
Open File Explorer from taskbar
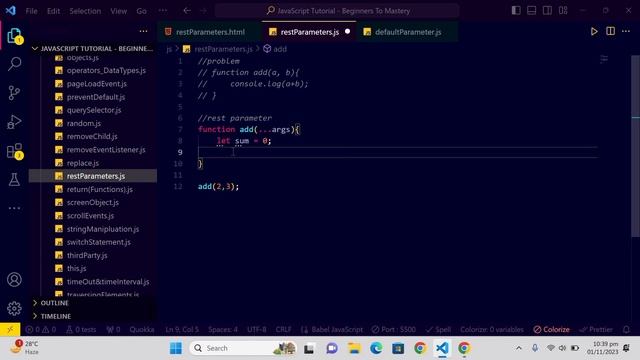[x=354, y=348]
